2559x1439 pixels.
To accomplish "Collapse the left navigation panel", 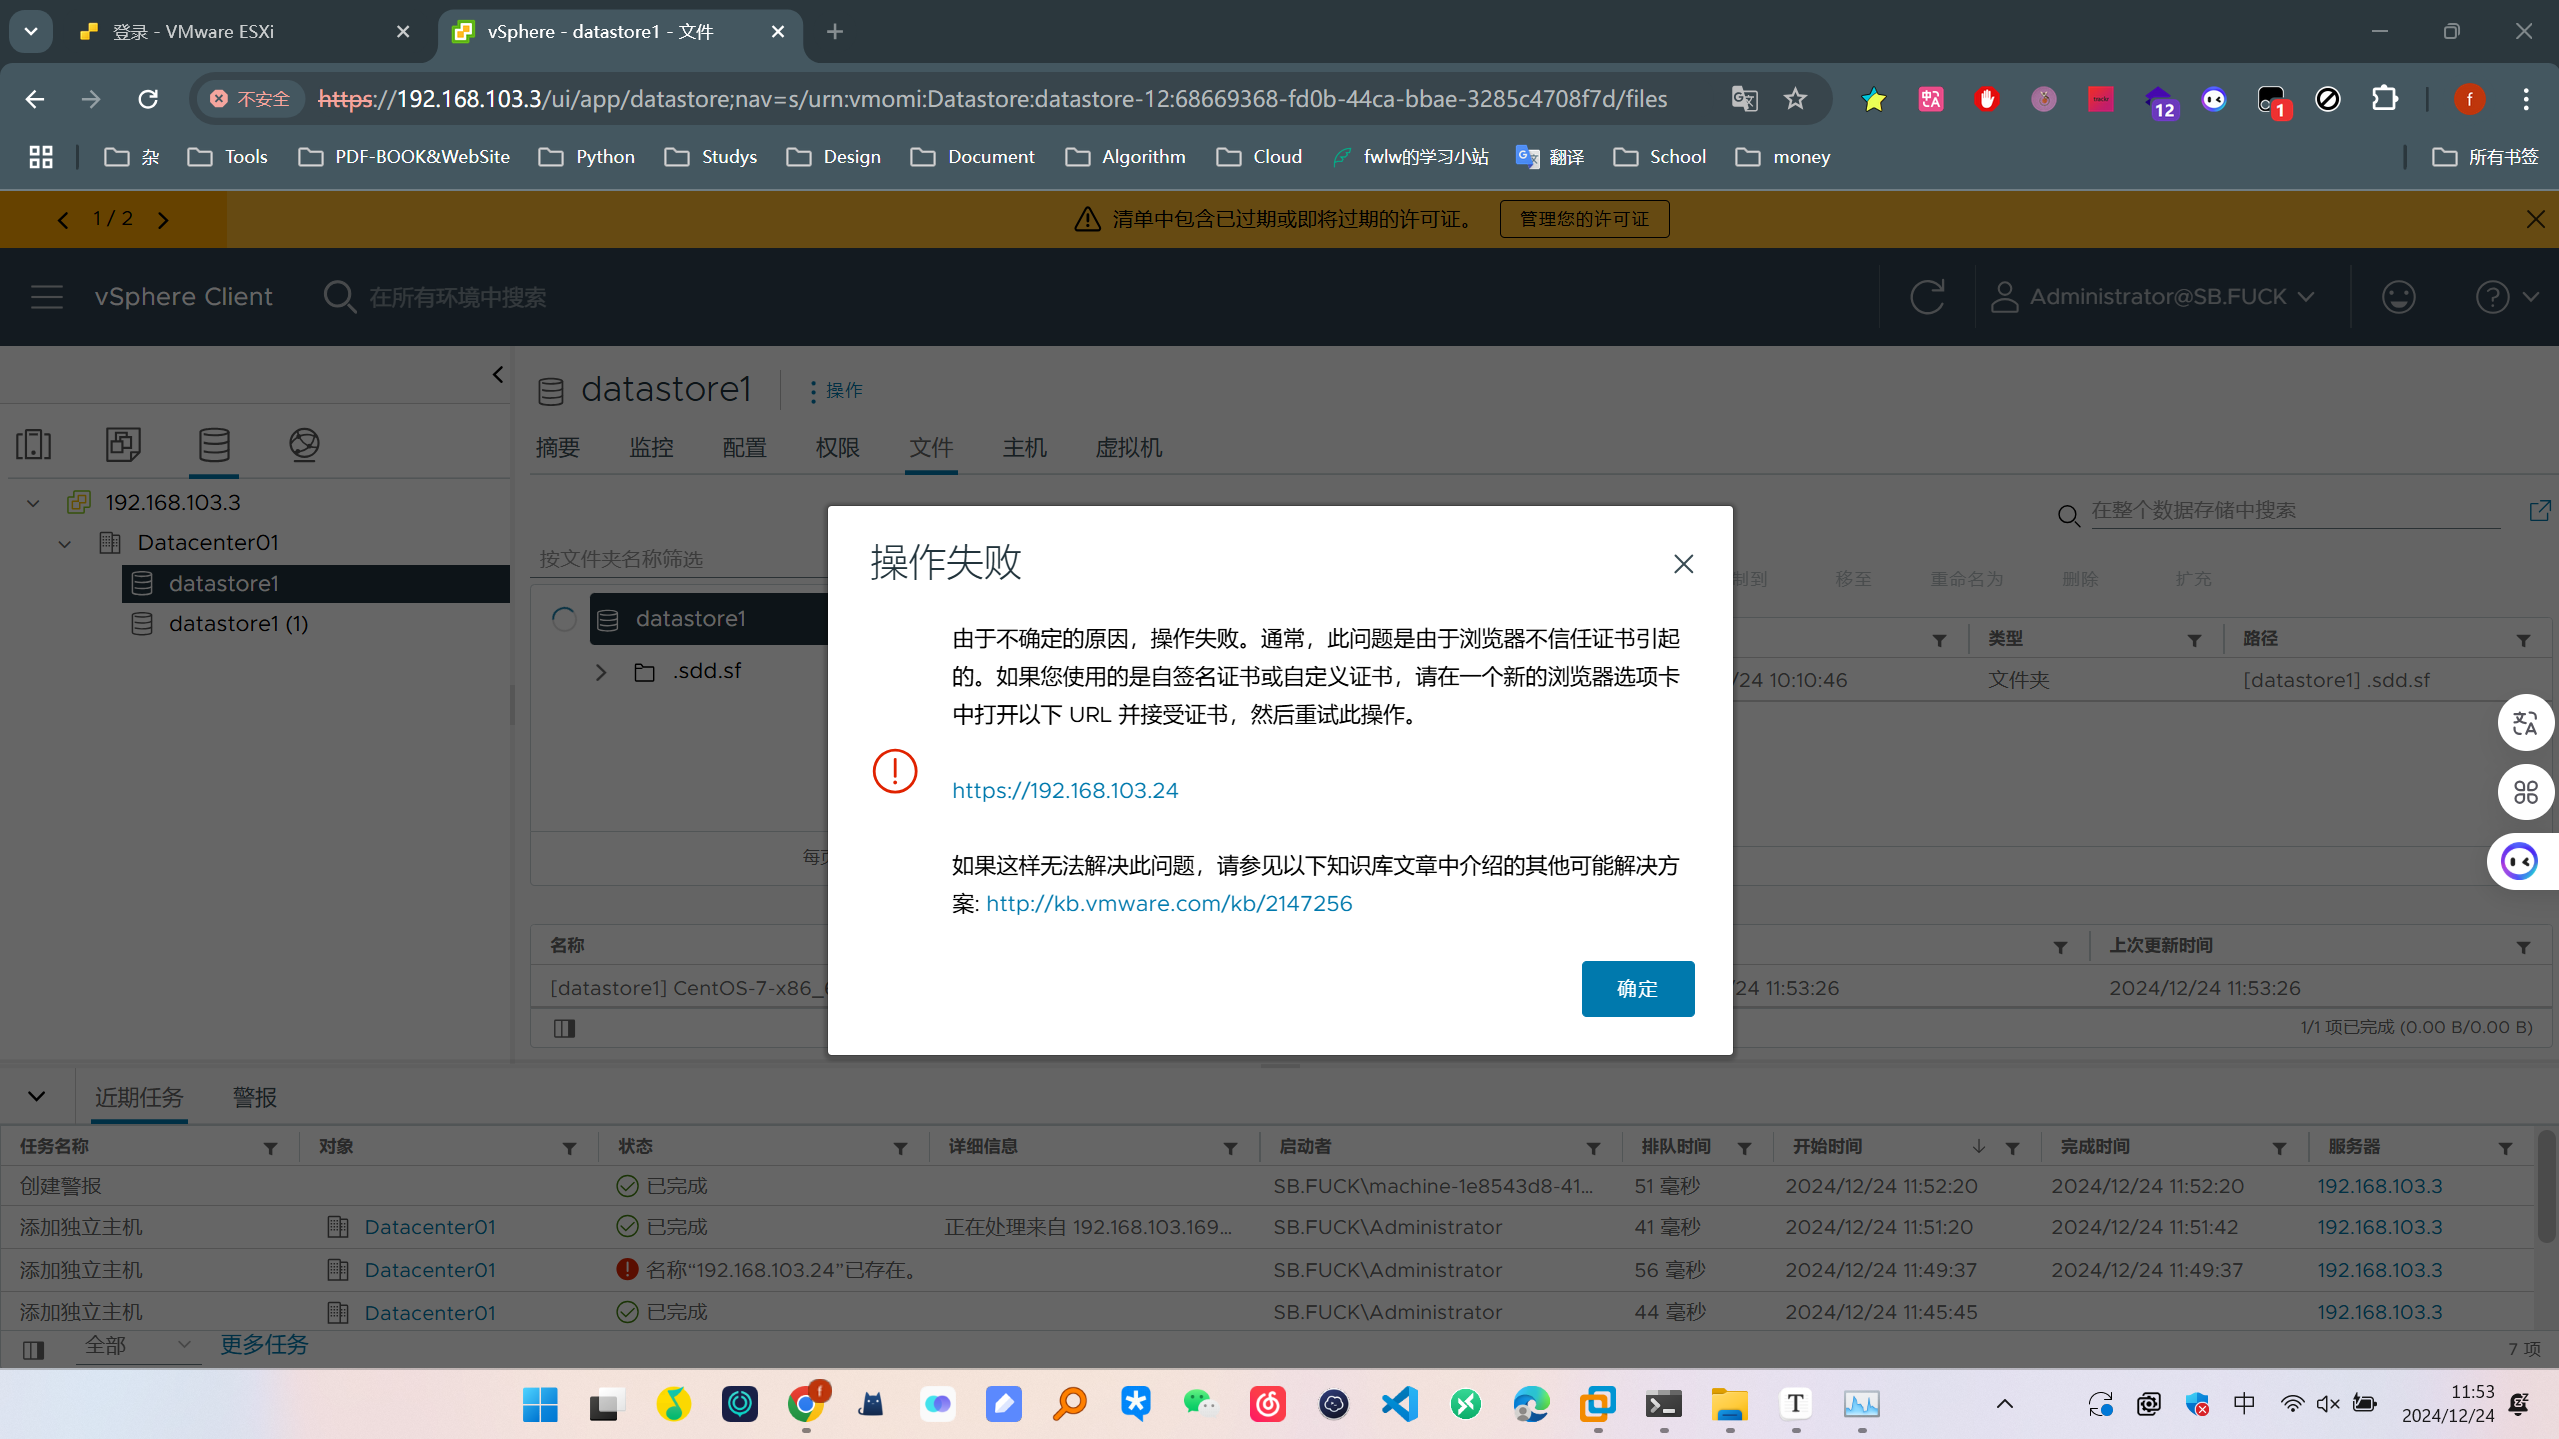I will (x=497, y=374).
